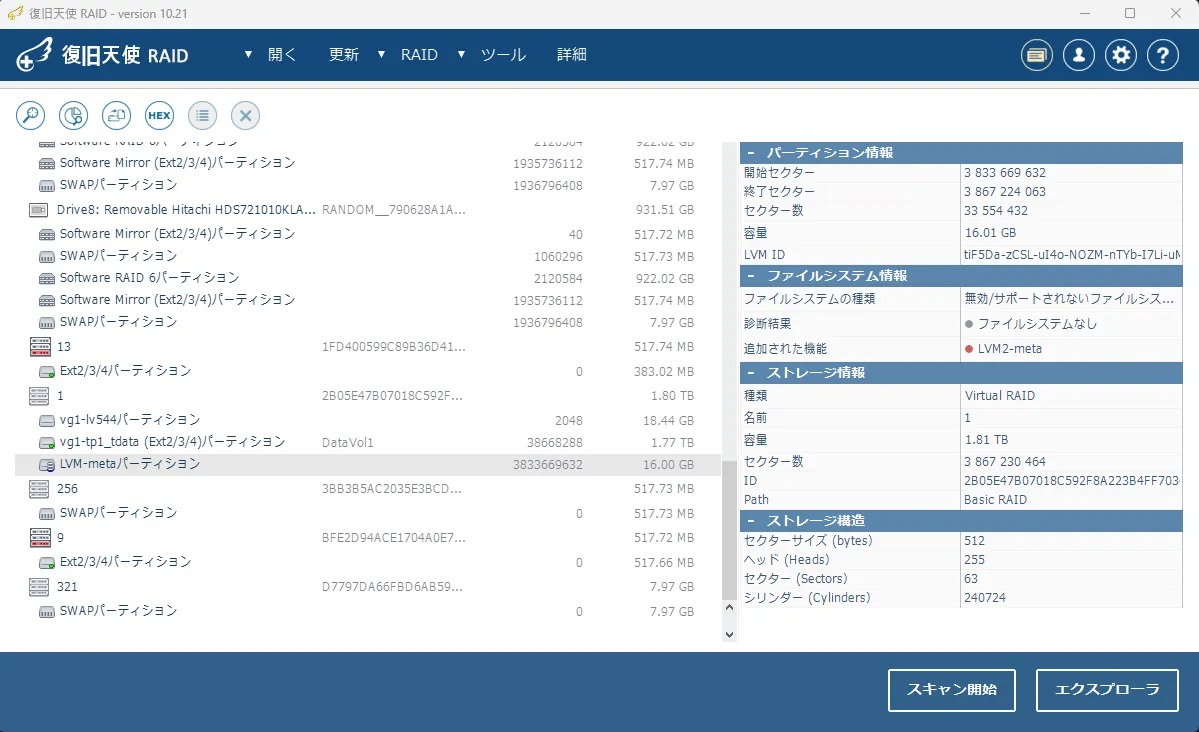Click the LVM-meta partition icon
Image resolution: width=1199 pixels, height=732 pixels.
tap(47, 464)
